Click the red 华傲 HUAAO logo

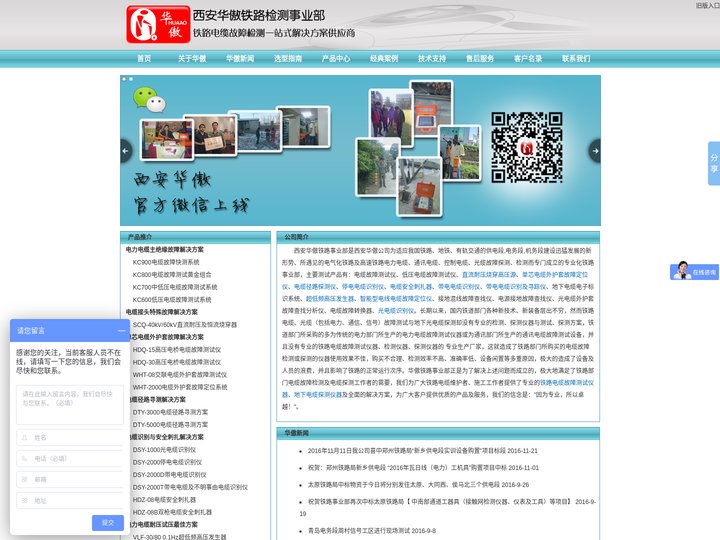point(158,24)
